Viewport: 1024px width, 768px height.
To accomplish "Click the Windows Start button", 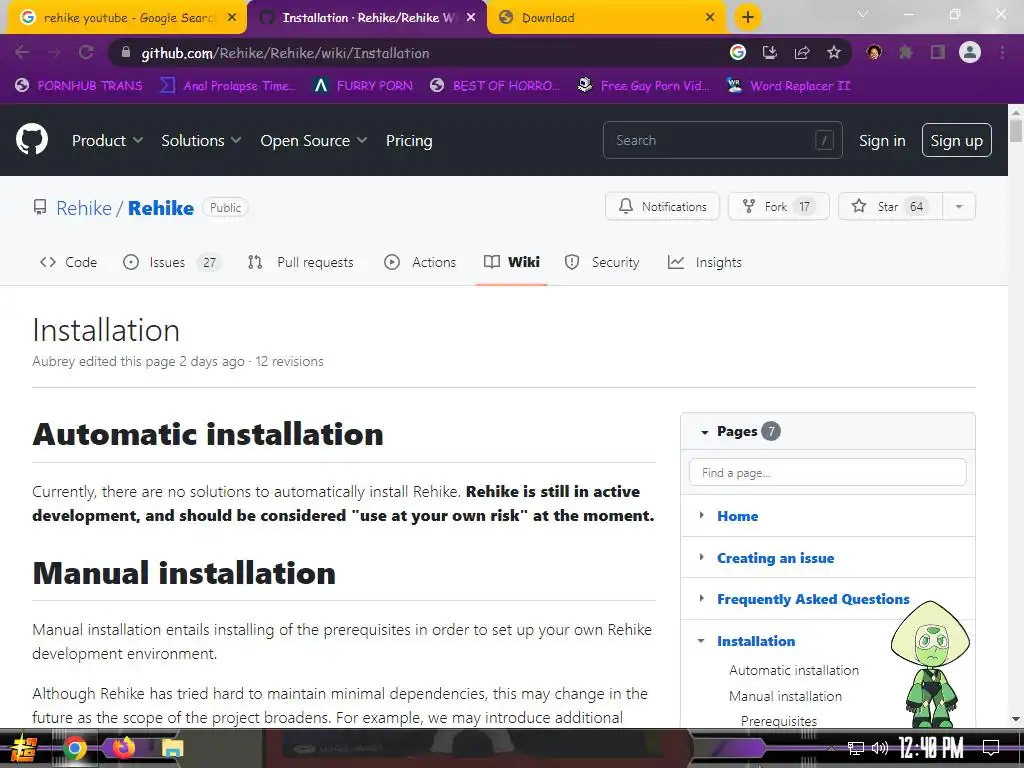I will [x=23, y=748].
